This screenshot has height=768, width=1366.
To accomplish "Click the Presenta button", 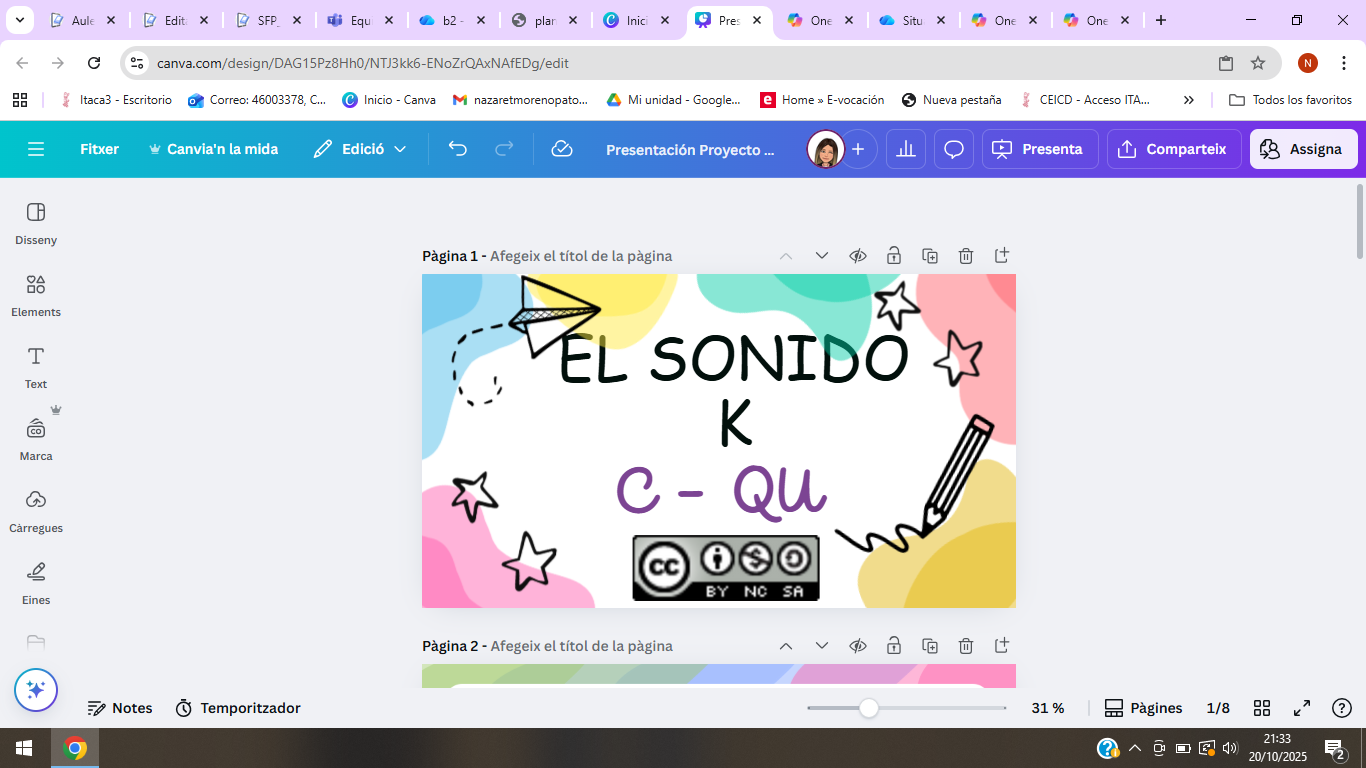I will [1040, 149].
